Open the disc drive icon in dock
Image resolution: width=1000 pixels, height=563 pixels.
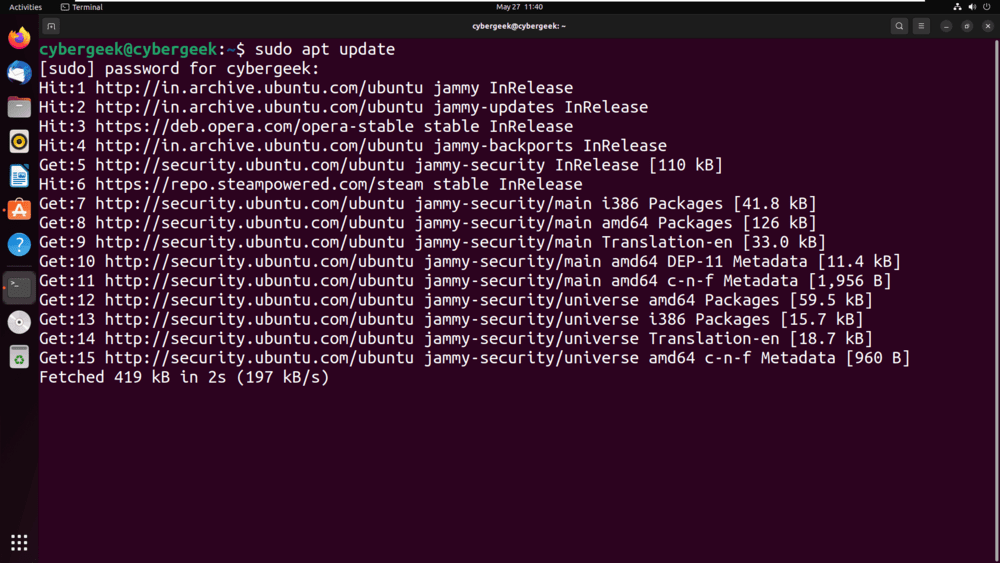(19, 323)
